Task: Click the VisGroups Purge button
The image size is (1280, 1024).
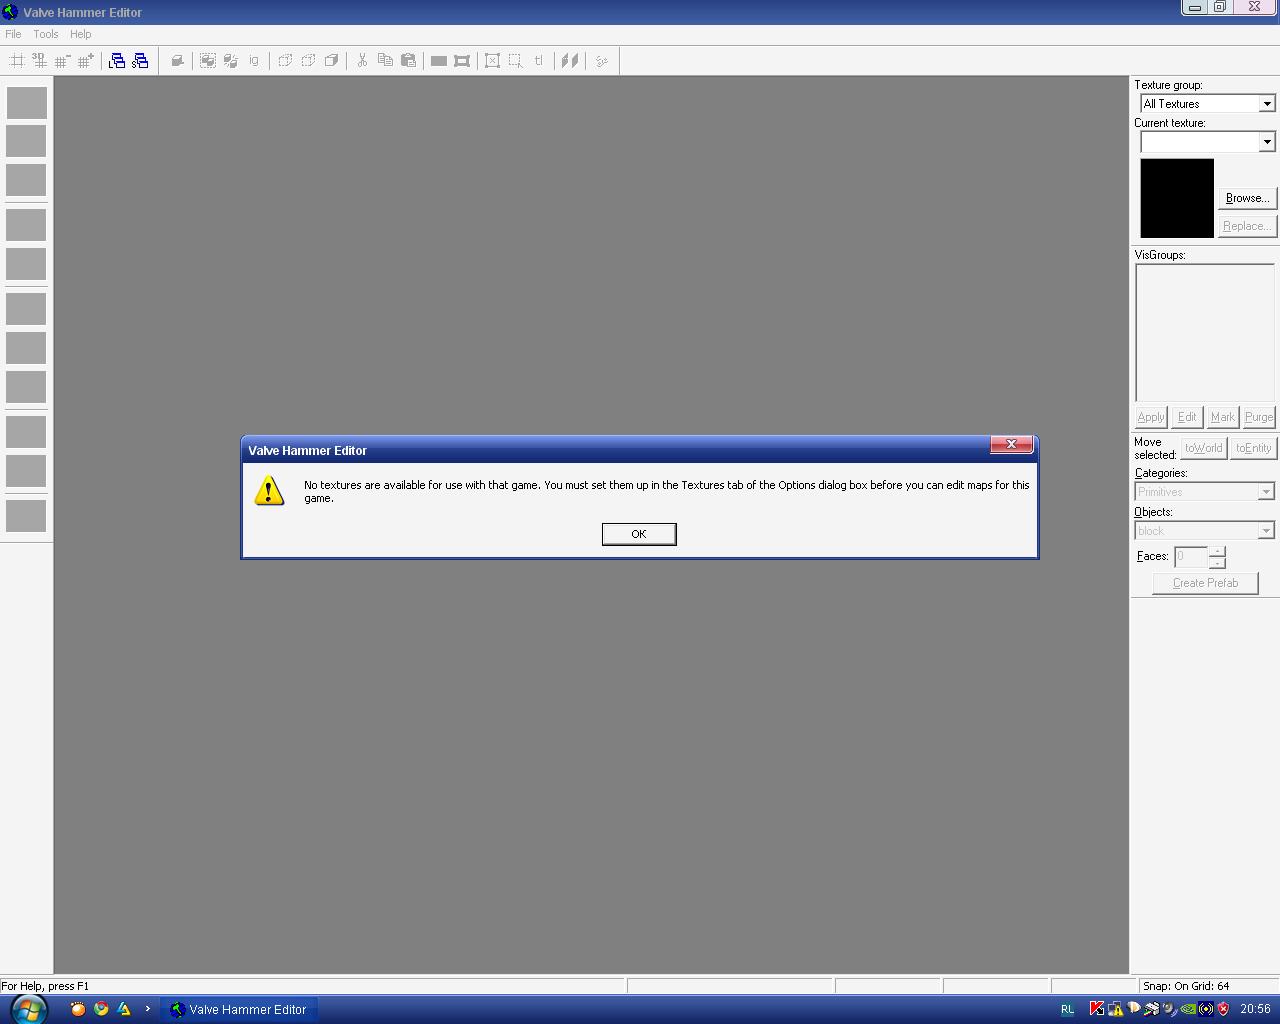Action: click(x=1259, y=417)
